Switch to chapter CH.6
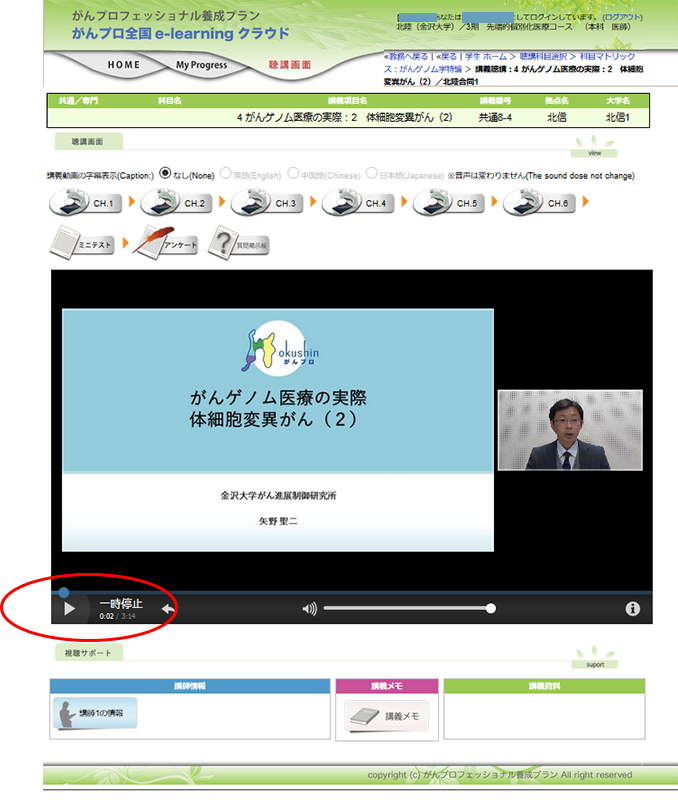 point(541,203)
